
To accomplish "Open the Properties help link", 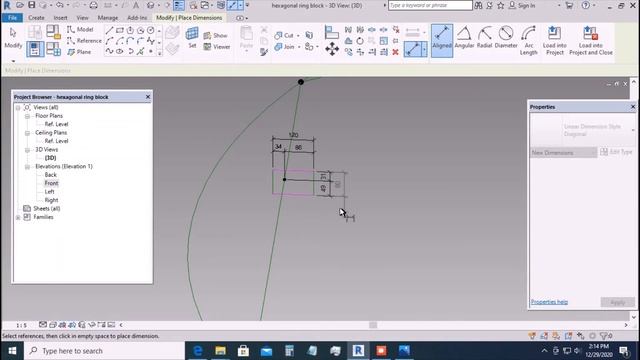I will 549,302.
